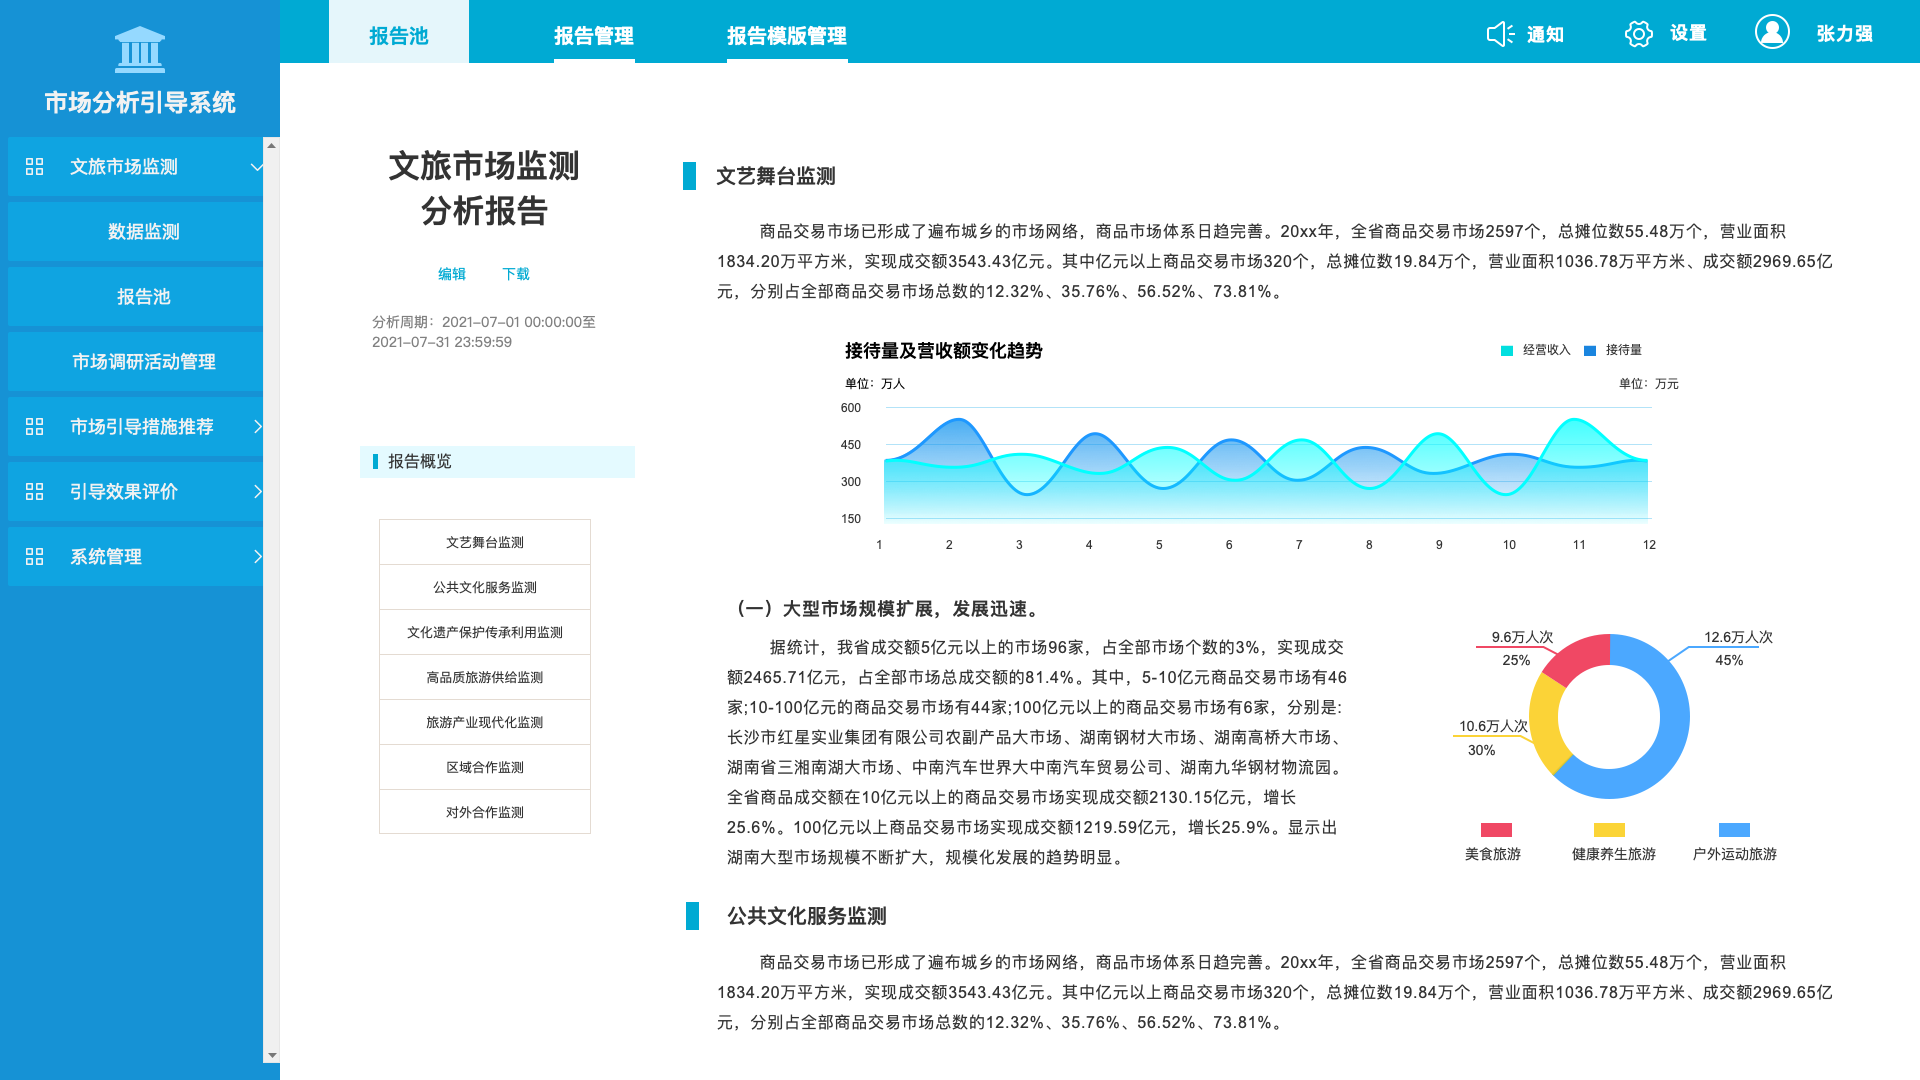Click grid icon beside 引导效果评价
Image resolution: width=1920 pixels, height=1080 pixels.
coord(35,492)
